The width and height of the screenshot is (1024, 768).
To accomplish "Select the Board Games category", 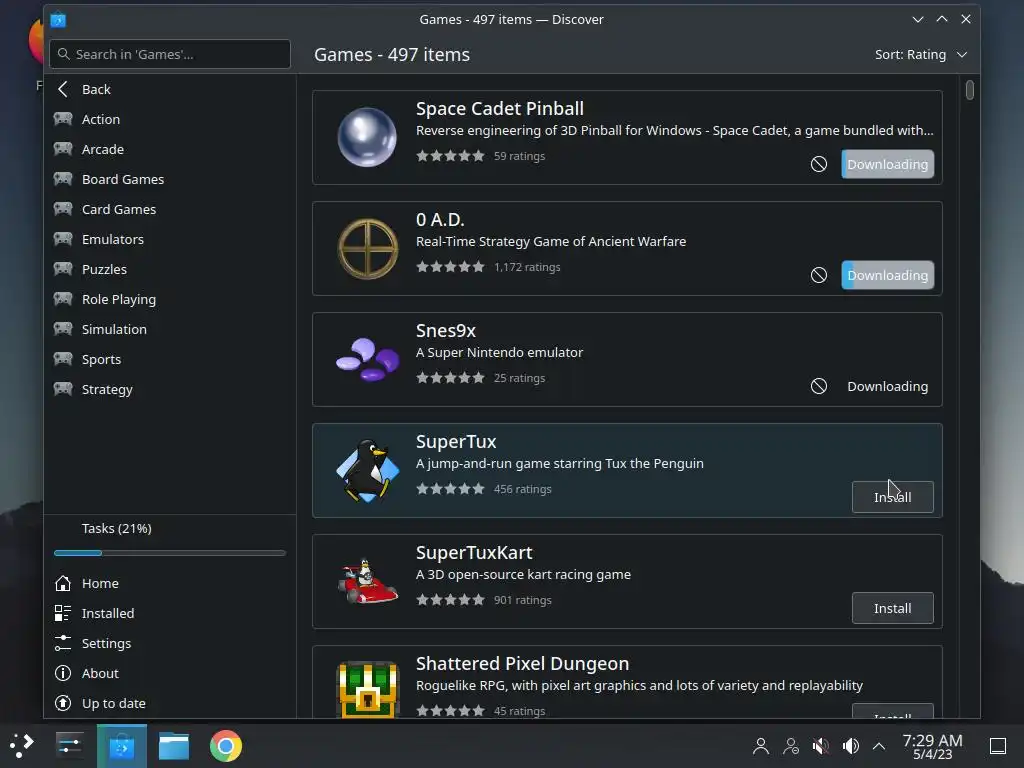I will [170, 180].
